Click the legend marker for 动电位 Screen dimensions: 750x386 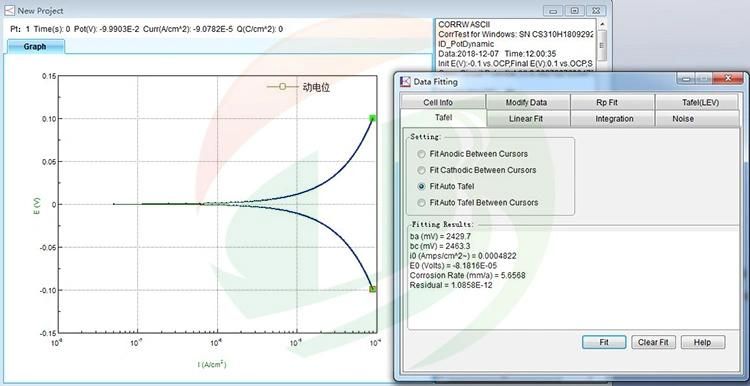[282, 87]
